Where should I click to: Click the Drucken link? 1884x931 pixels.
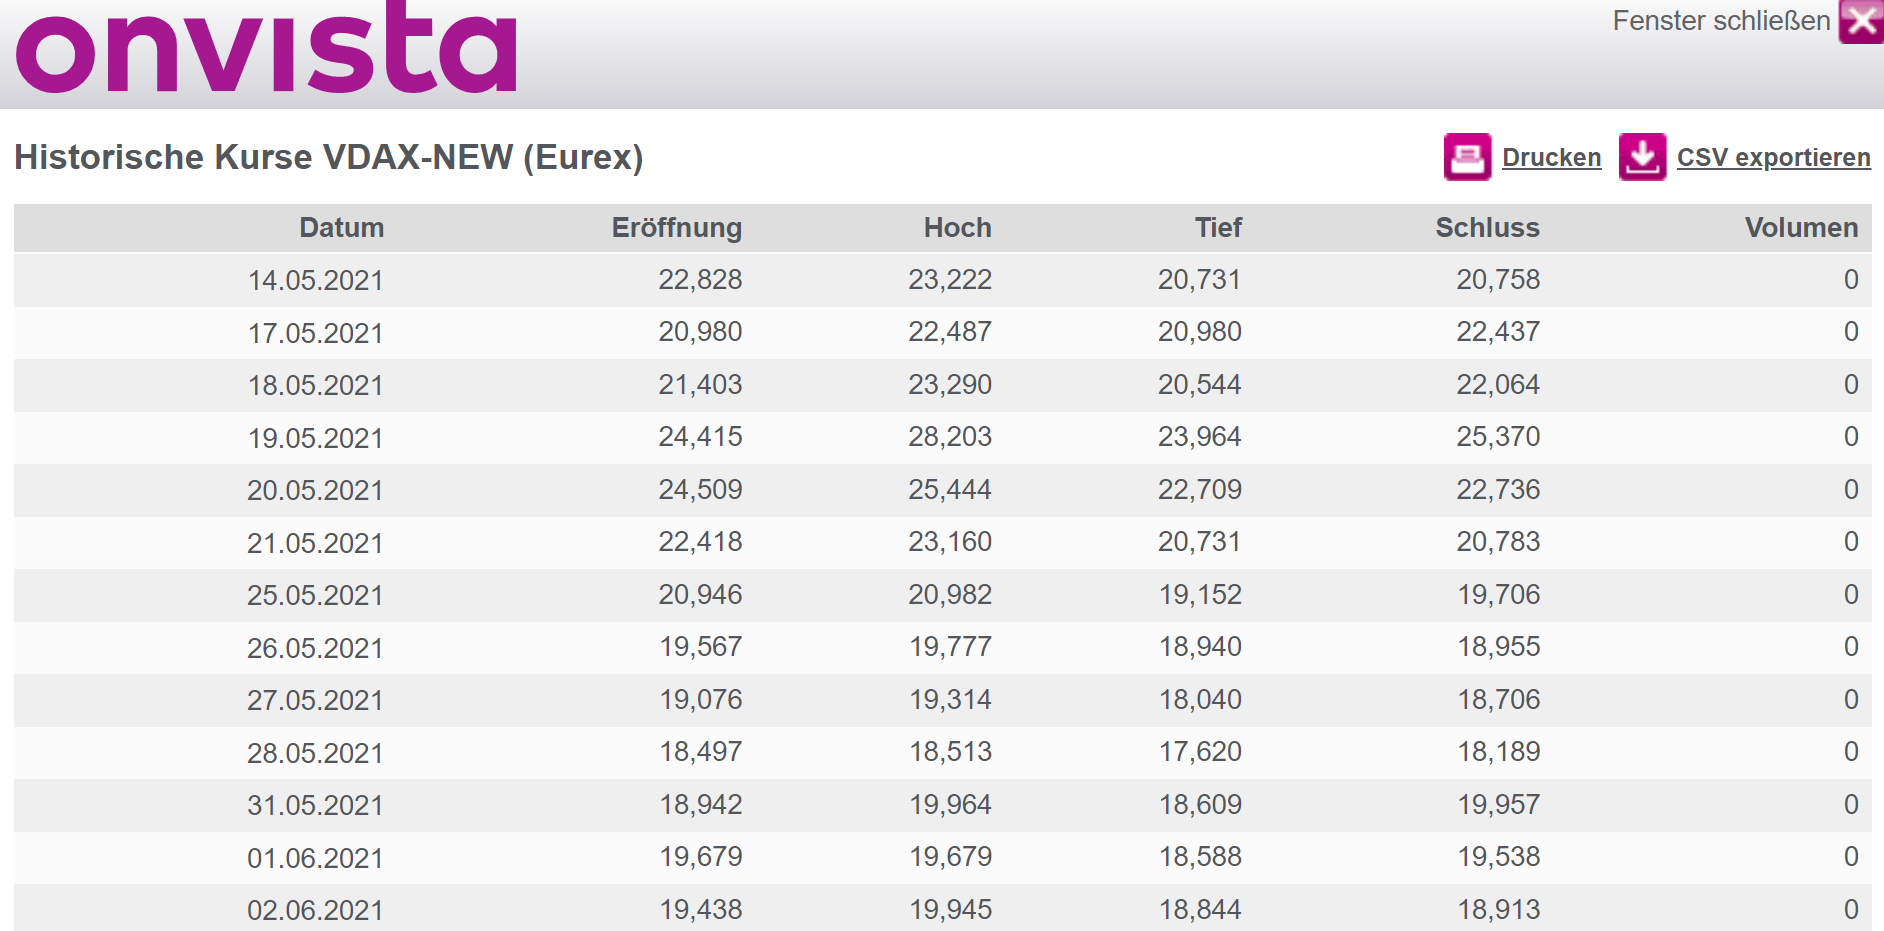1551,158
